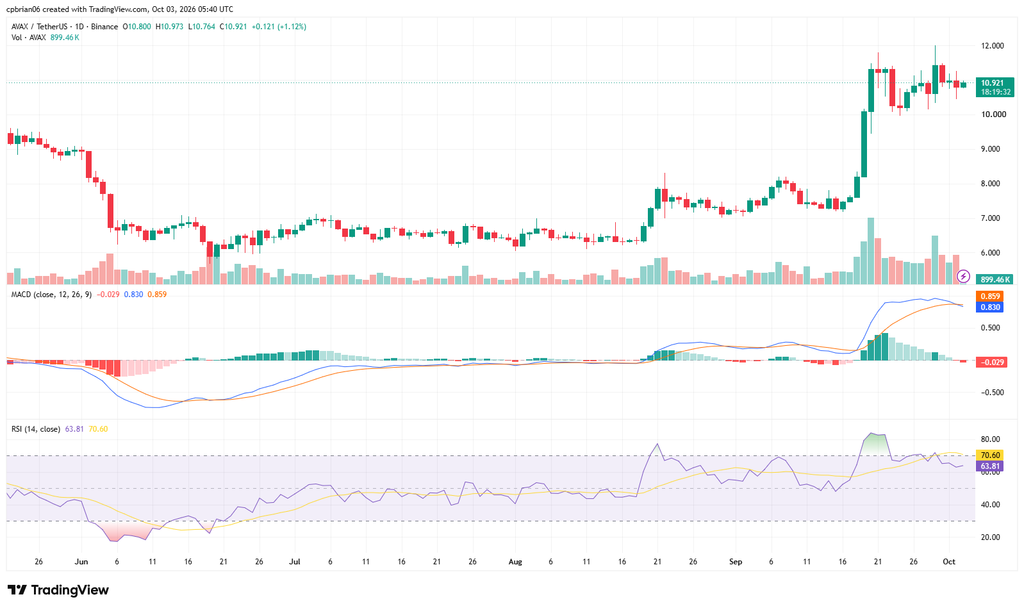Click the purple RSI label 63.81
The height and width of the screenshot is (609, 1024).
coord(990,466)
